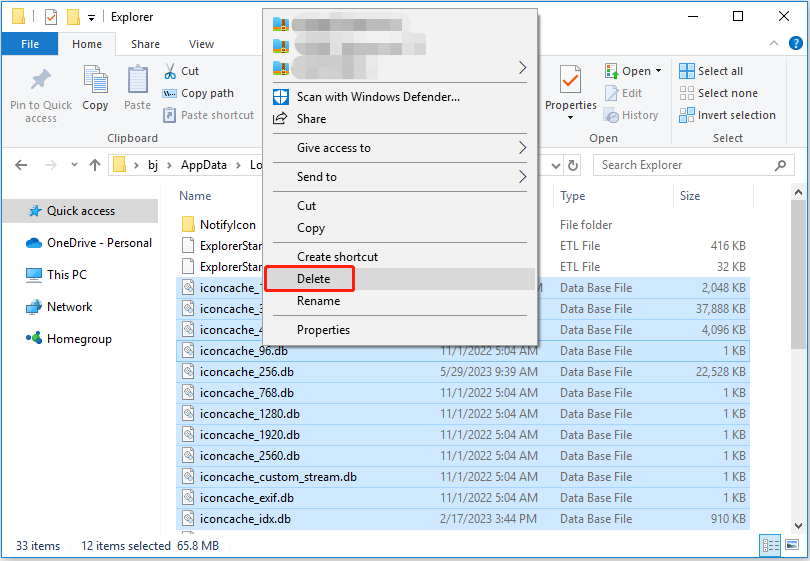Click the scrollbar up arrow
The height and width of the screenshot is (561, 810).
[798, 193]
